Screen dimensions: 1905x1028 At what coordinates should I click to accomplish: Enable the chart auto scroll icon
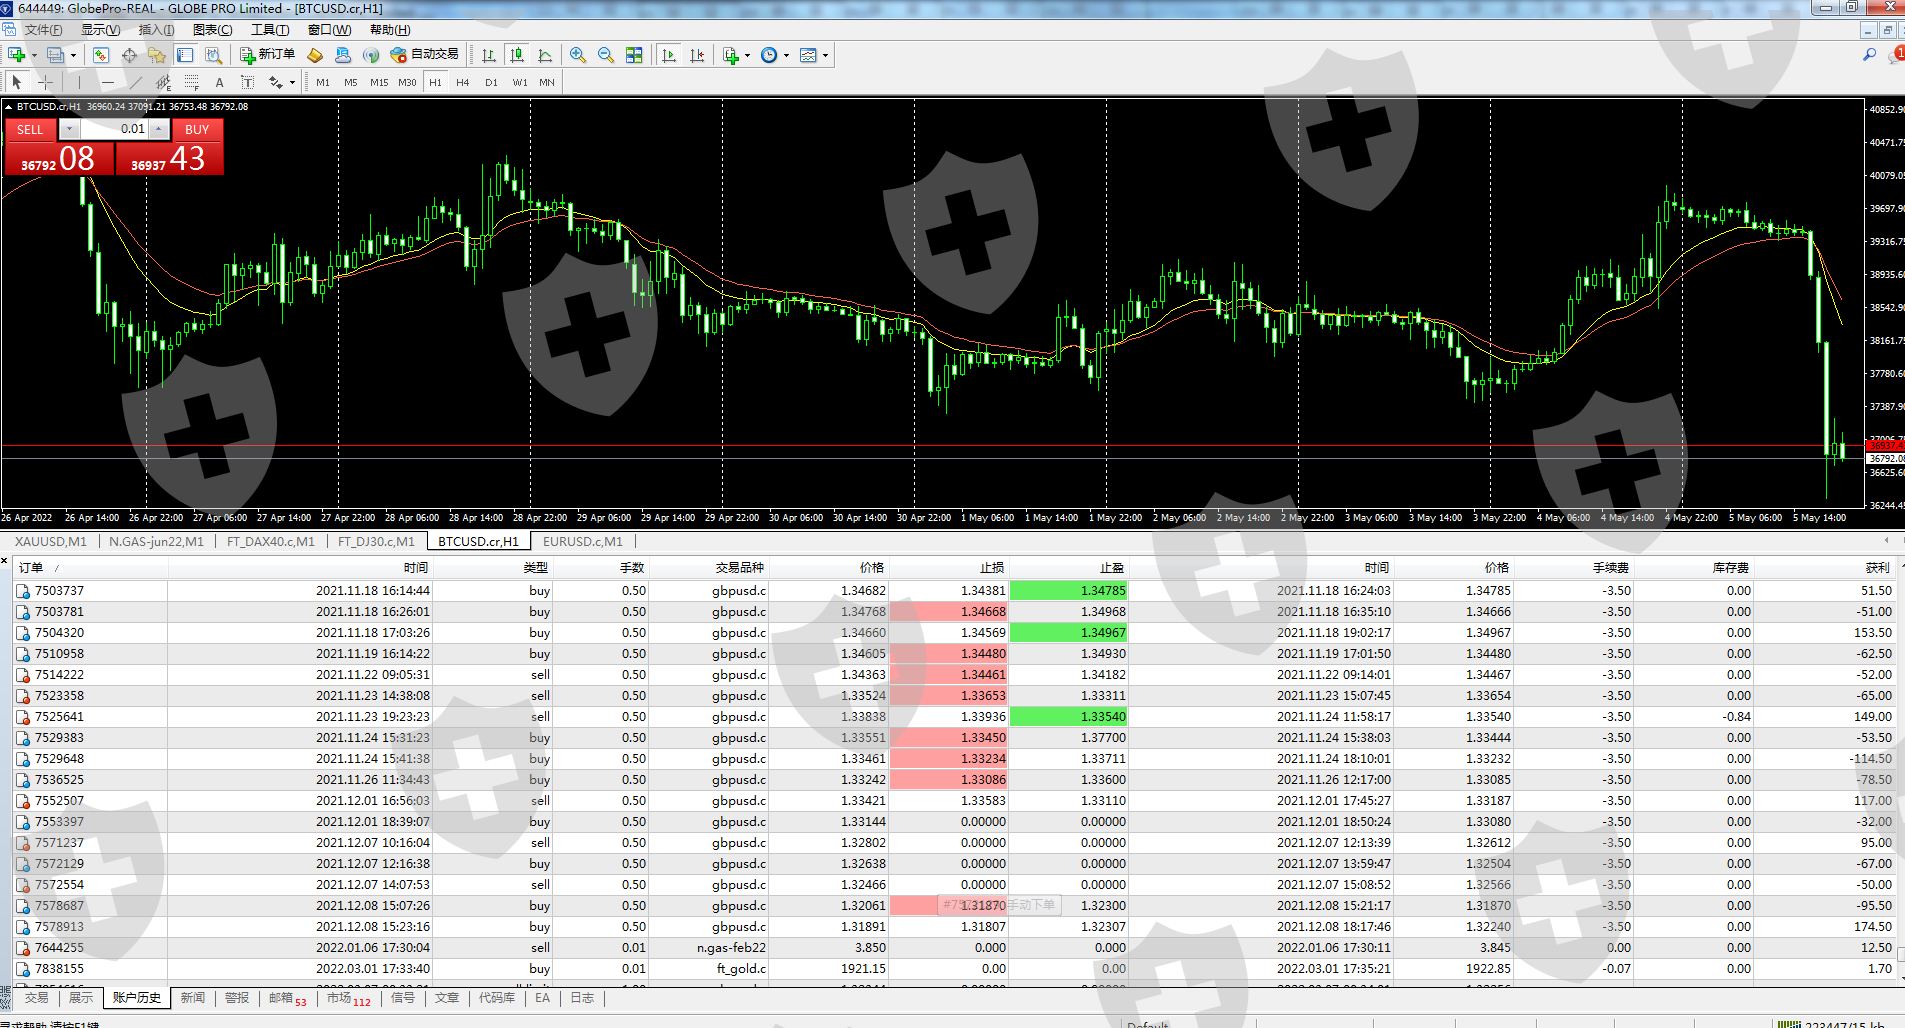(669, 55)
